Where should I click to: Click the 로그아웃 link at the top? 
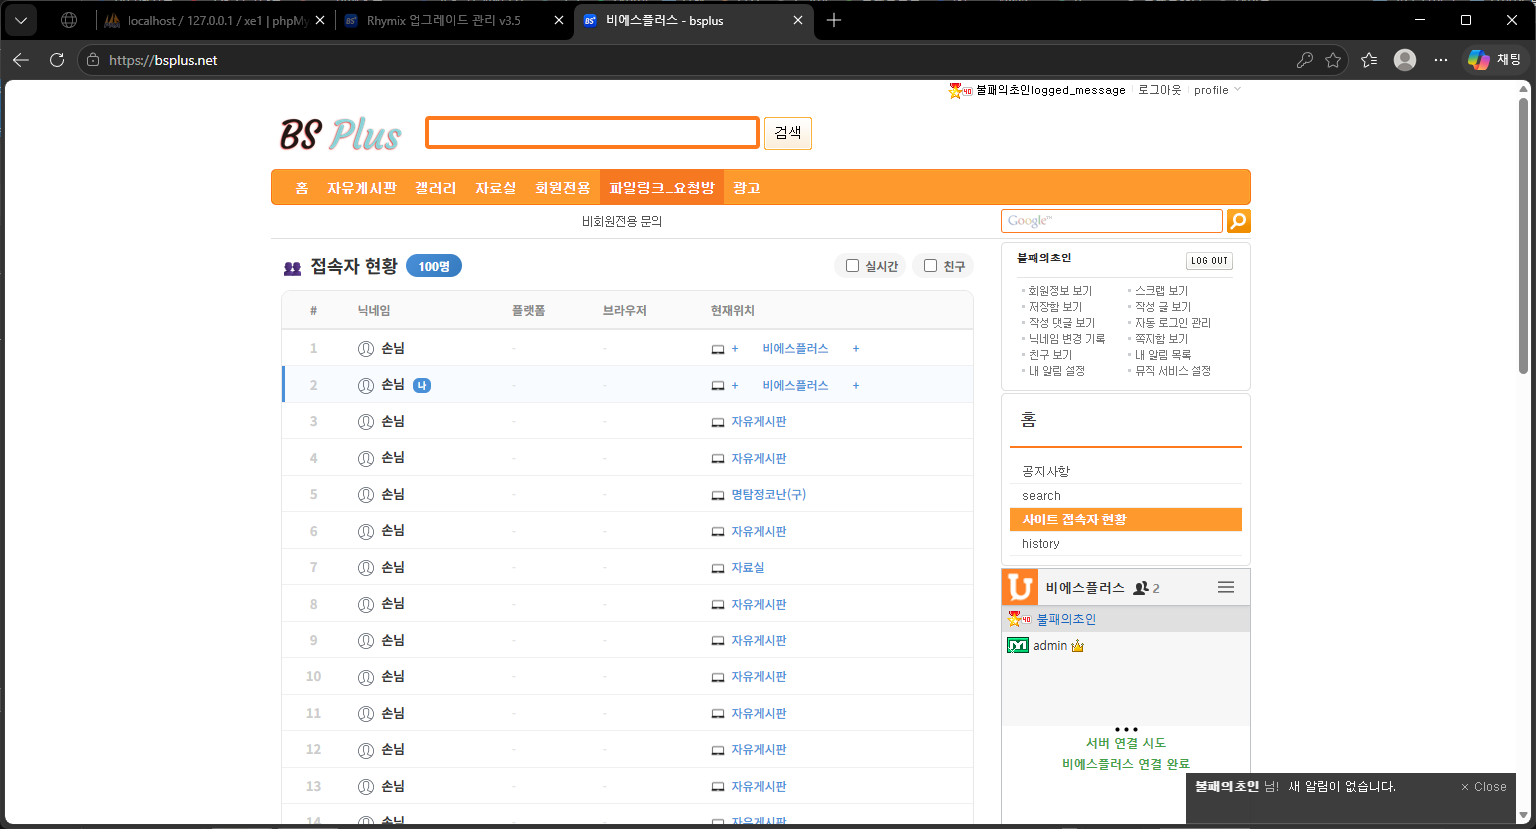(1160, 90)
